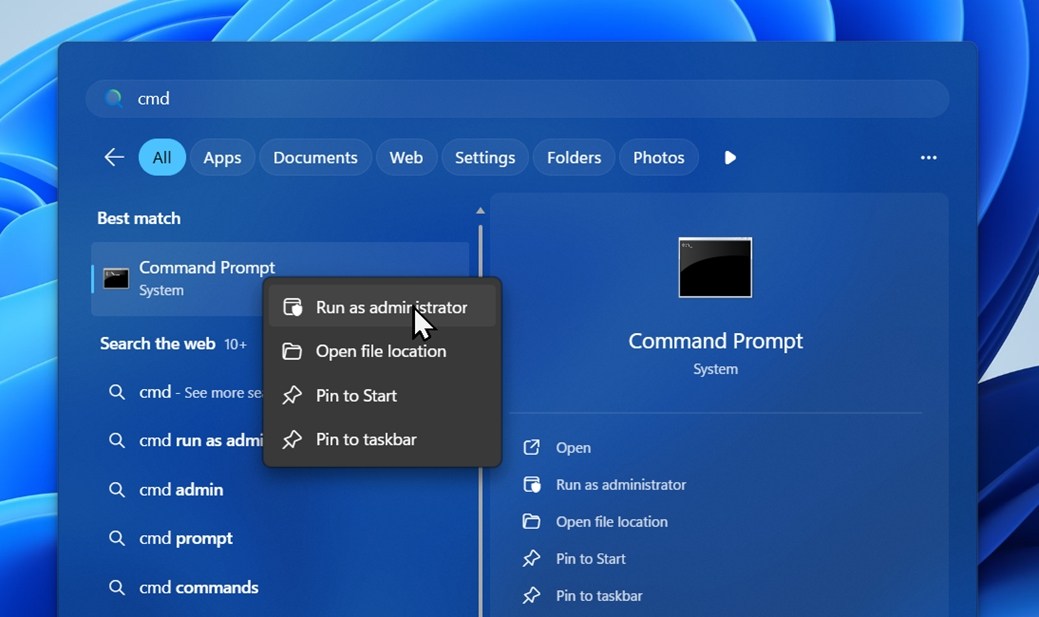The width and height of the screenshot is (1039, 617).
Task: Click the results list vertical scrollbar
Action: [480, 420]
